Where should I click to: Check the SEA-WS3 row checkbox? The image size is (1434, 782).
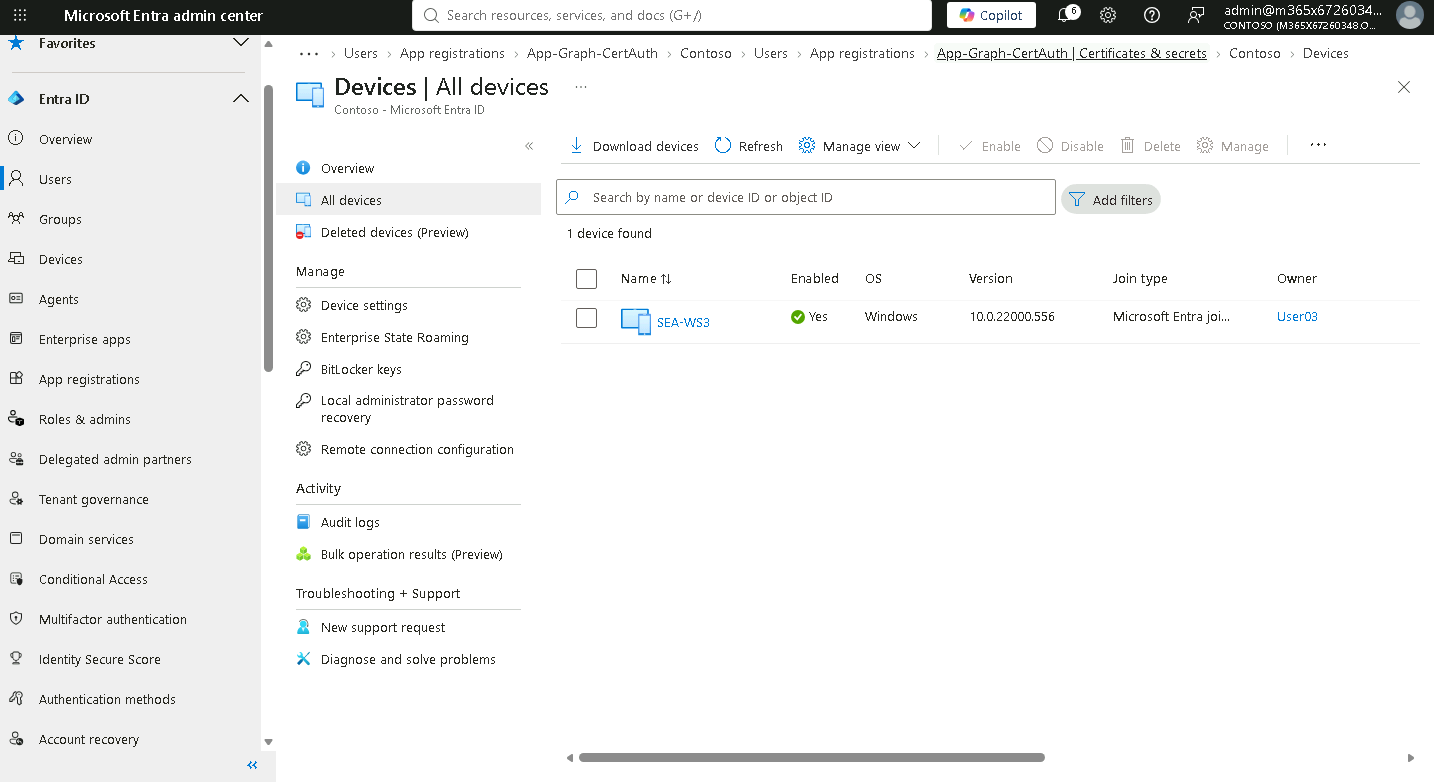coord(587,318)
